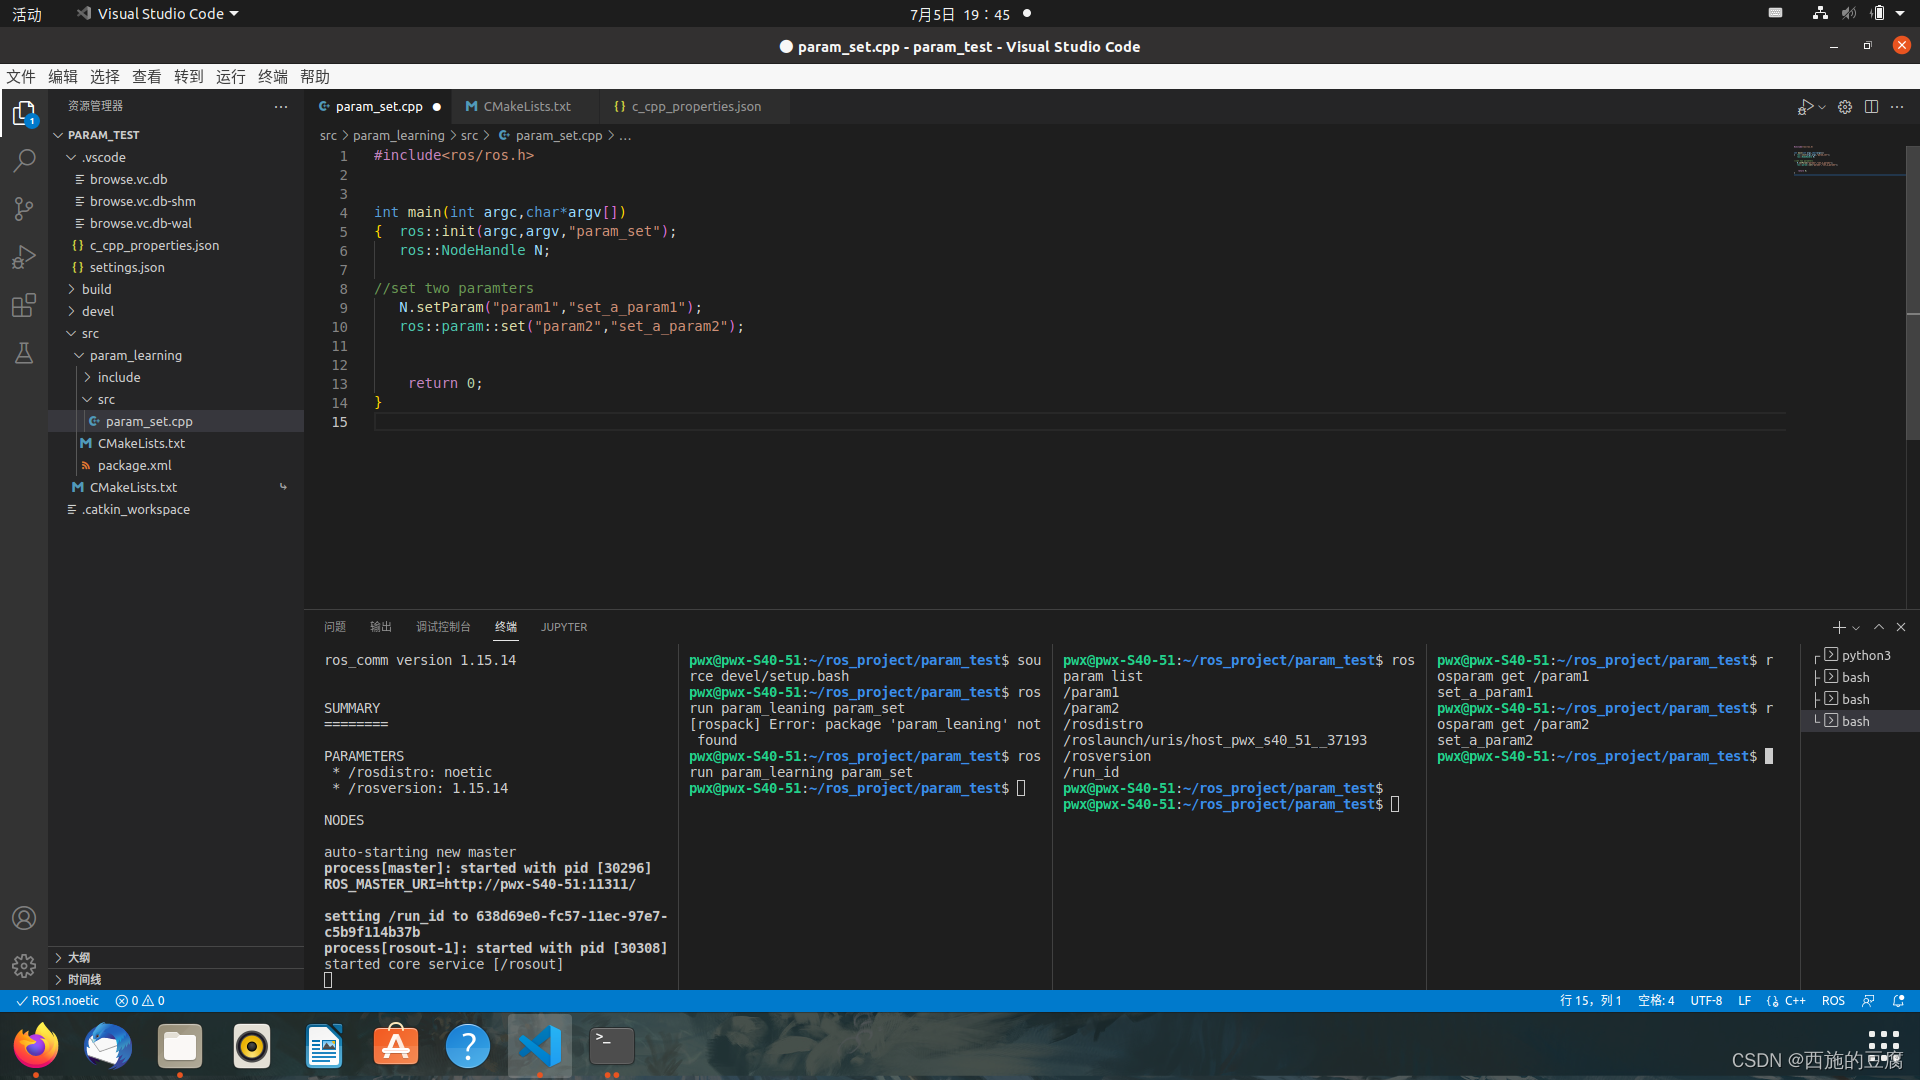Click the ROS status bar item
This screenshot has height=1080, width=1920.
(1833, 1000)
